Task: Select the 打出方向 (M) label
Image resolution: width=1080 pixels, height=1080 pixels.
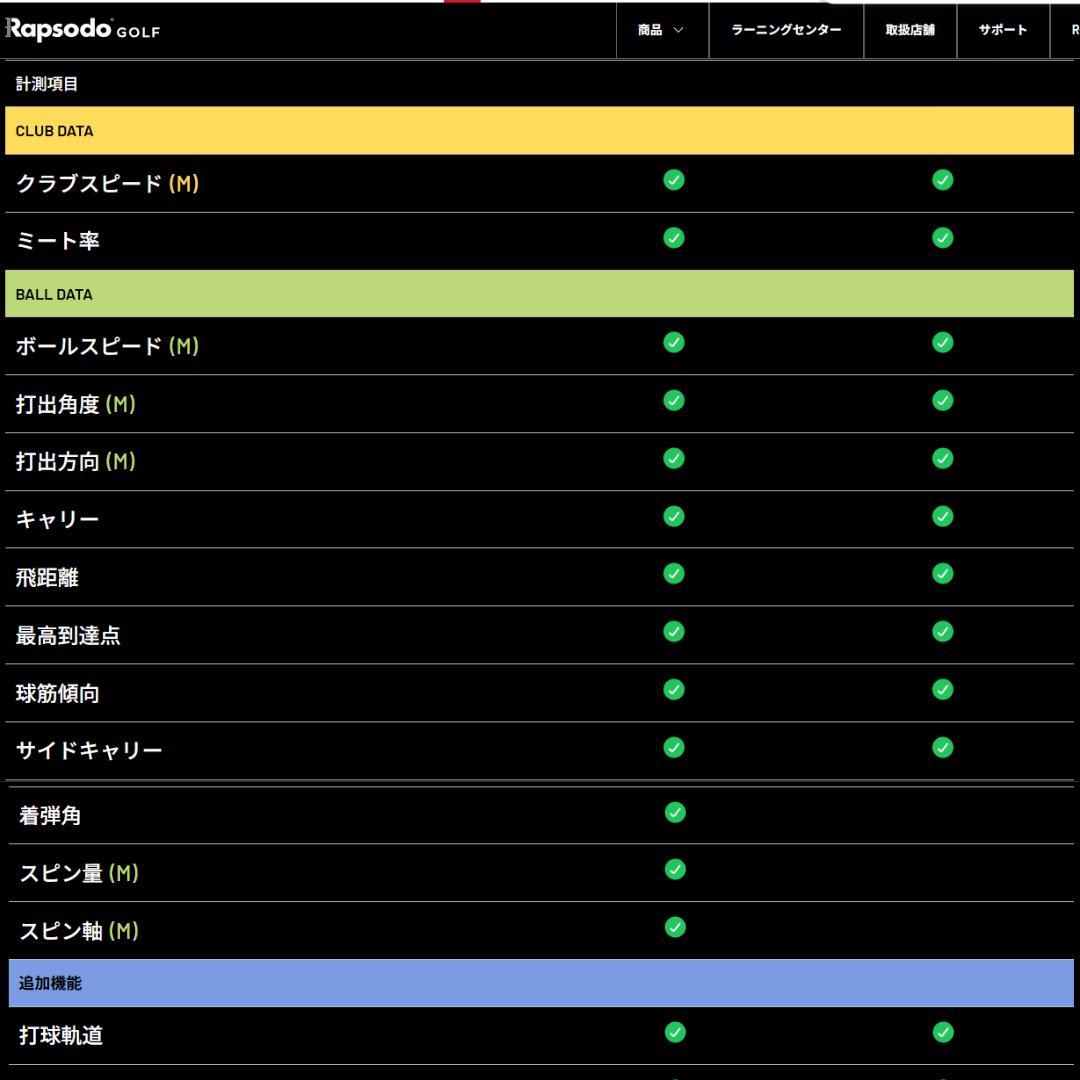Action: 76,461
